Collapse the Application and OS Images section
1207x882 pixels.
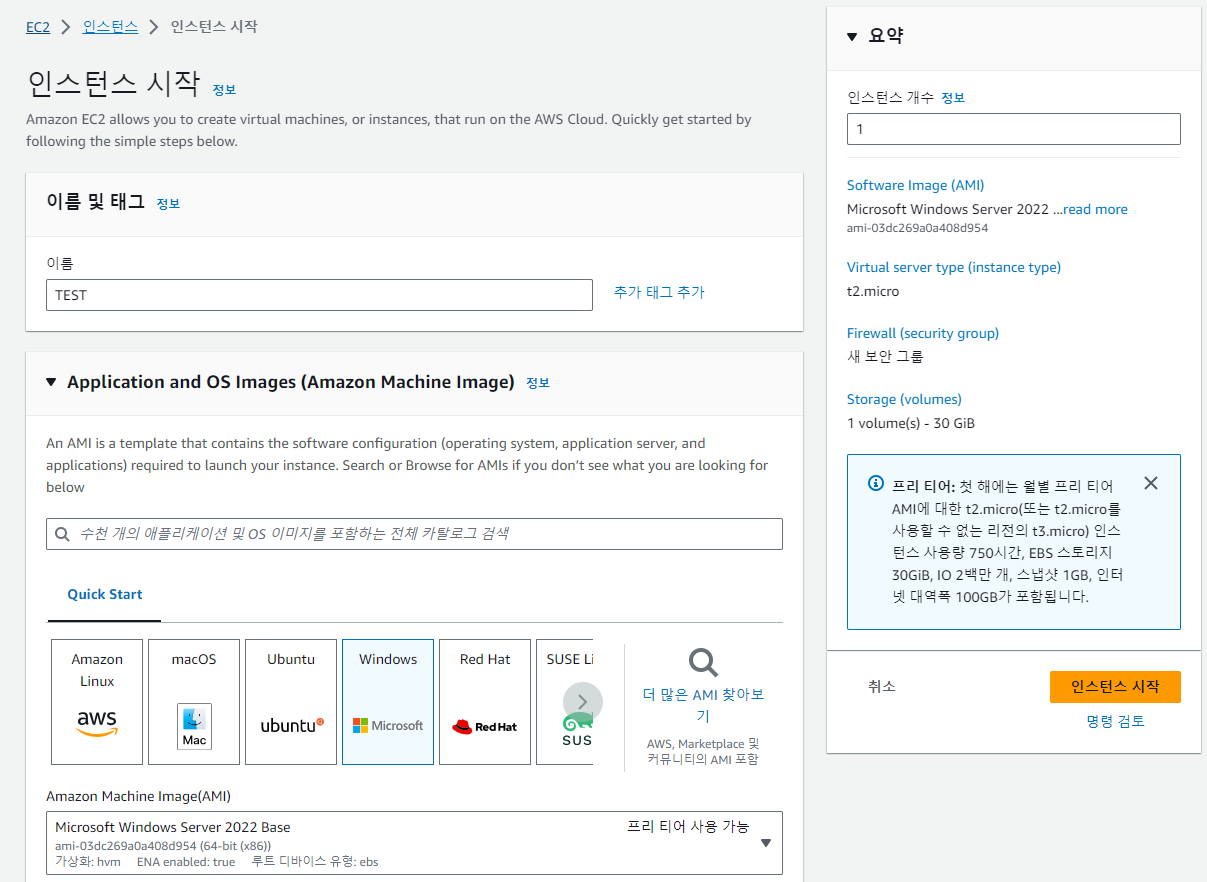[x=51, y=382]
